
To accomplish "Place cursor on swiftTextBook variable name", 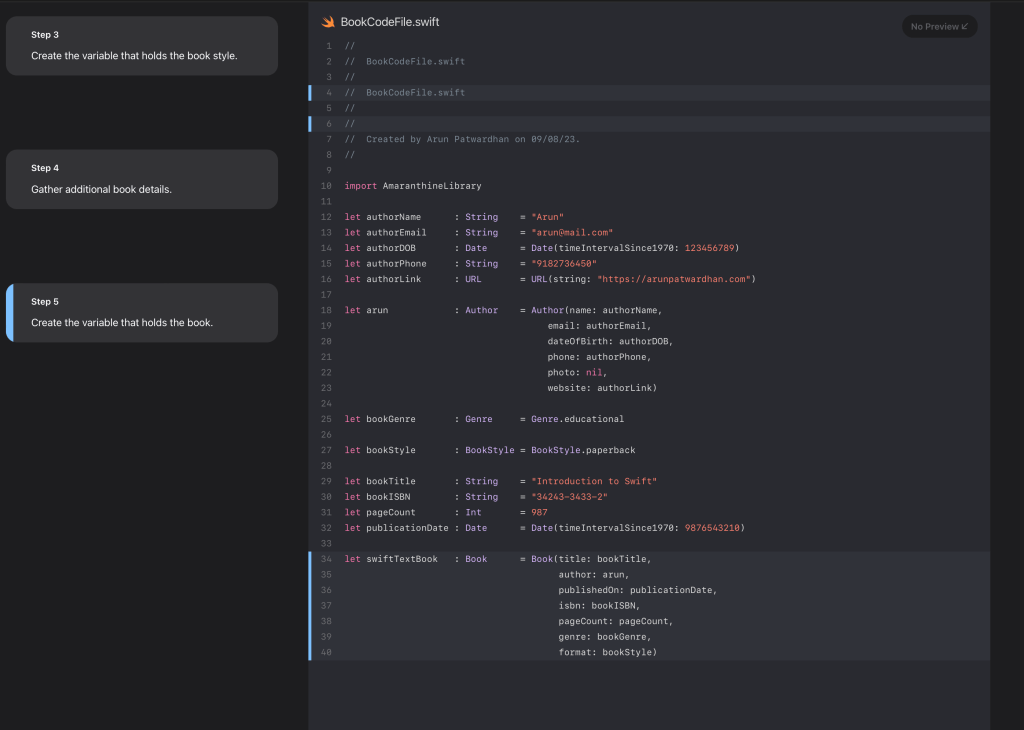I will [402, 559].
